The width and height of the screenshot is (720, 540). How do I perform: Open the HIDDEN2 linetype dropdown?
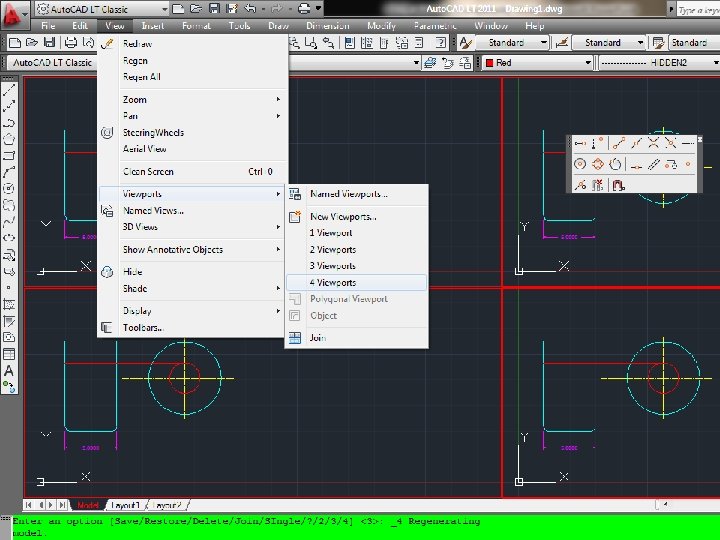pos(658,62)
